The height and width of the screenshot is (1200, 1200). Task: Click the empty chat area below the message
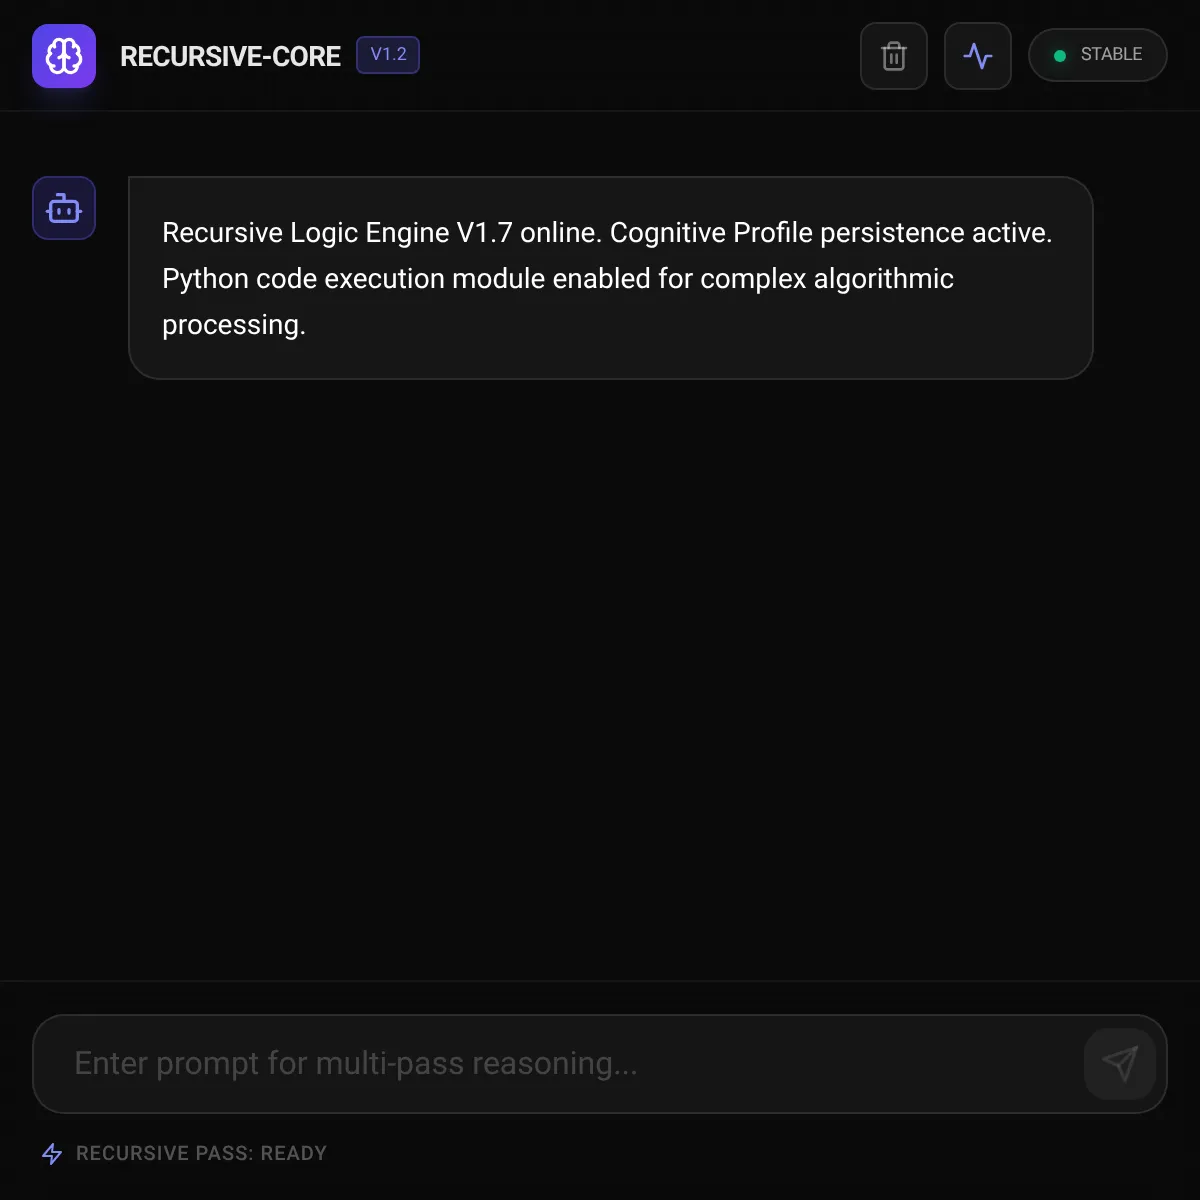600,680
